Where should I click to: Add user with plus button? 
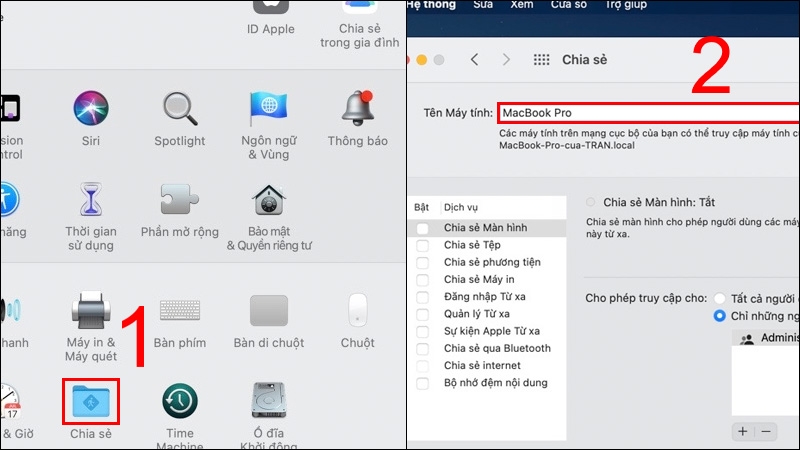pos(743,431)
